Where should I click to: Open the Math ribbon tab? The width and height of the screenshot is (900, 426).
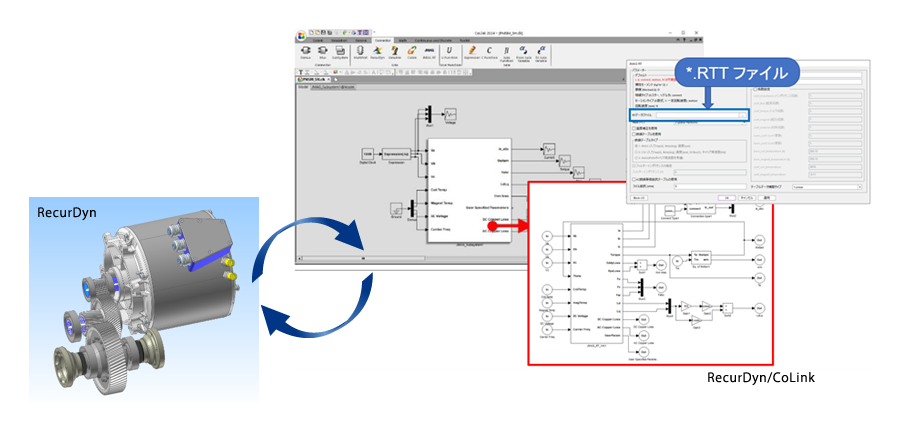point(403,41)
